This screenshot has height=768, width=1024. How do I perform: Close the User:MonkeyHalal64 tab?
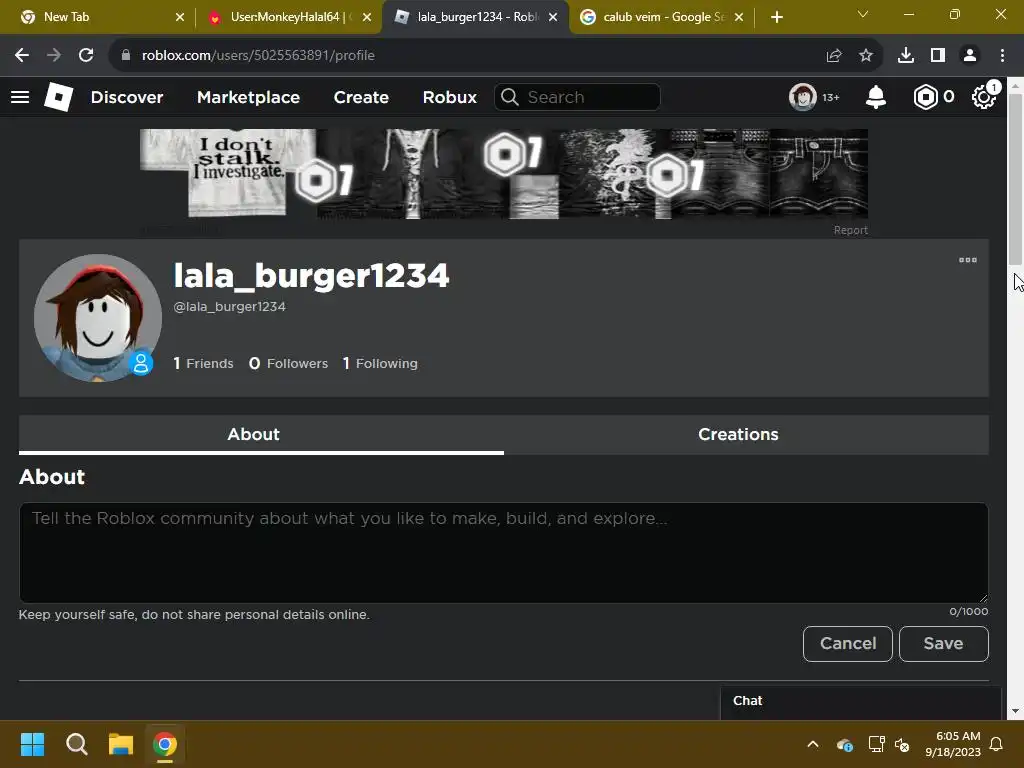[x=367, y=17]
